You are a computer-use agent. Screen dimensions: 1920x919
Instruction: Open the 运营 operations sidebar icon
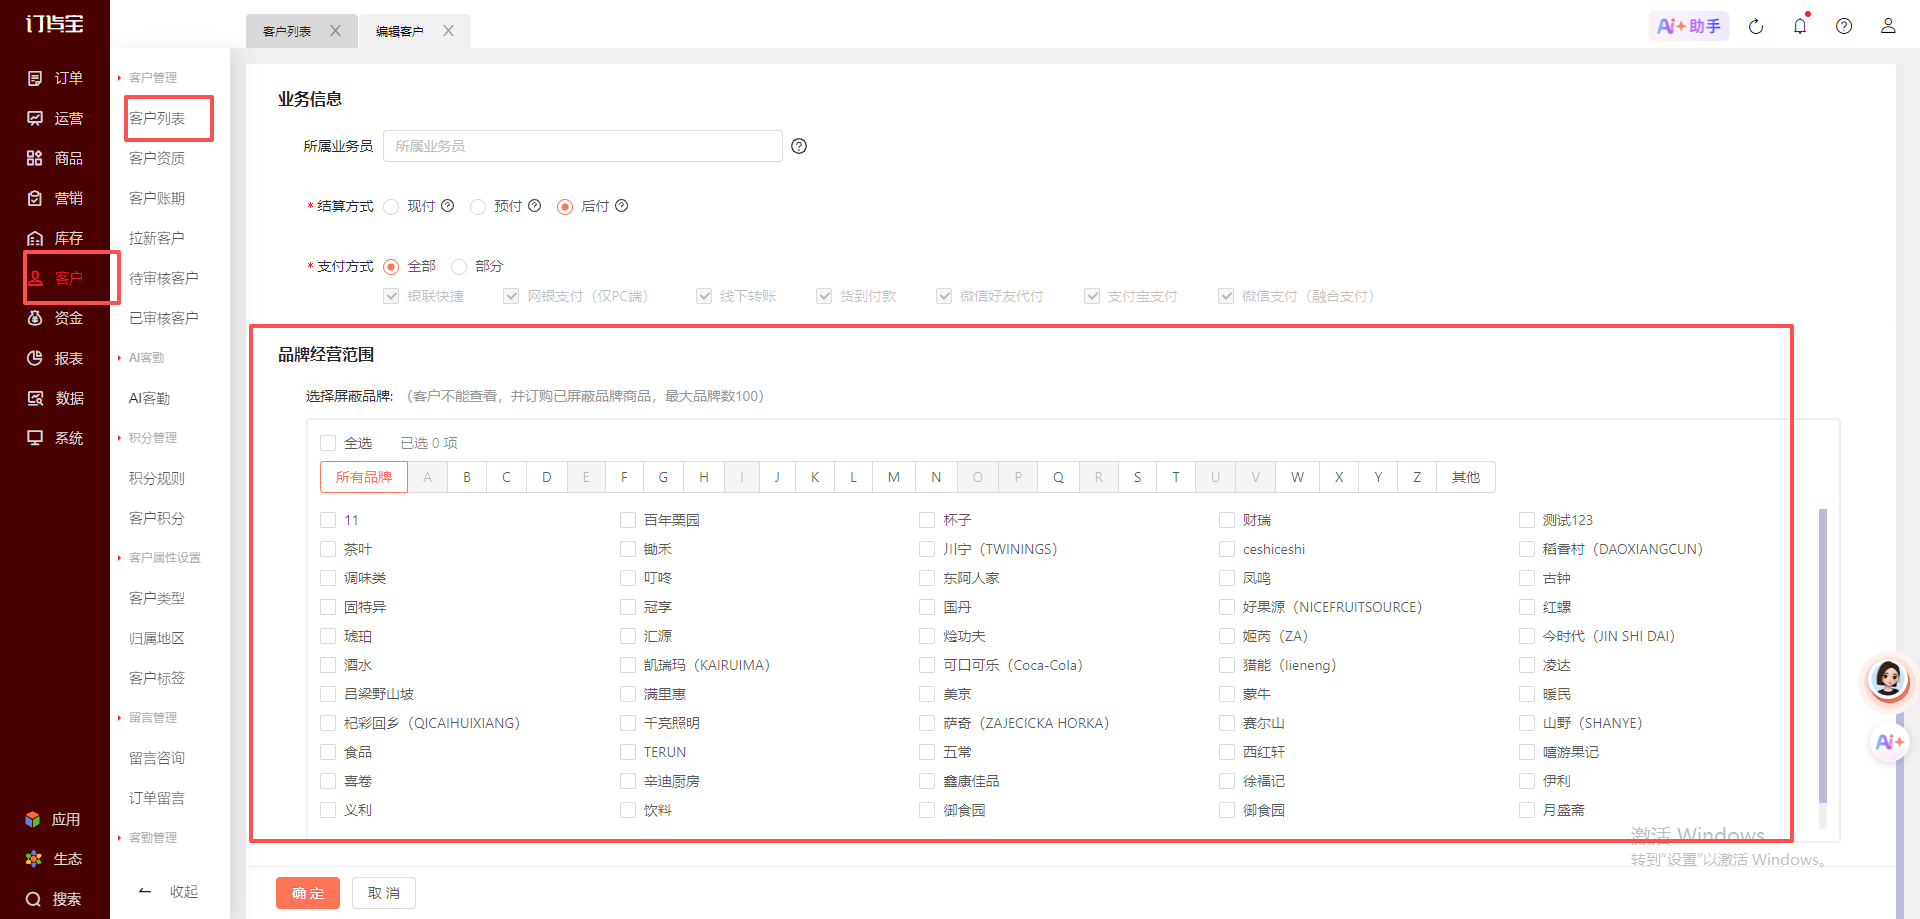tap(35, 118)
